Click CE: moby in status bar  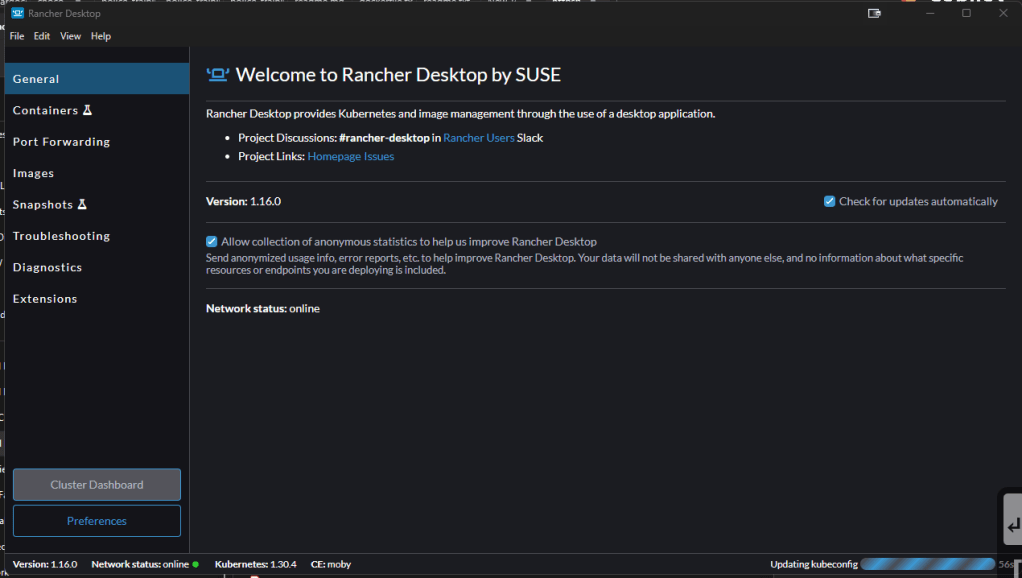tap(330, 564)
